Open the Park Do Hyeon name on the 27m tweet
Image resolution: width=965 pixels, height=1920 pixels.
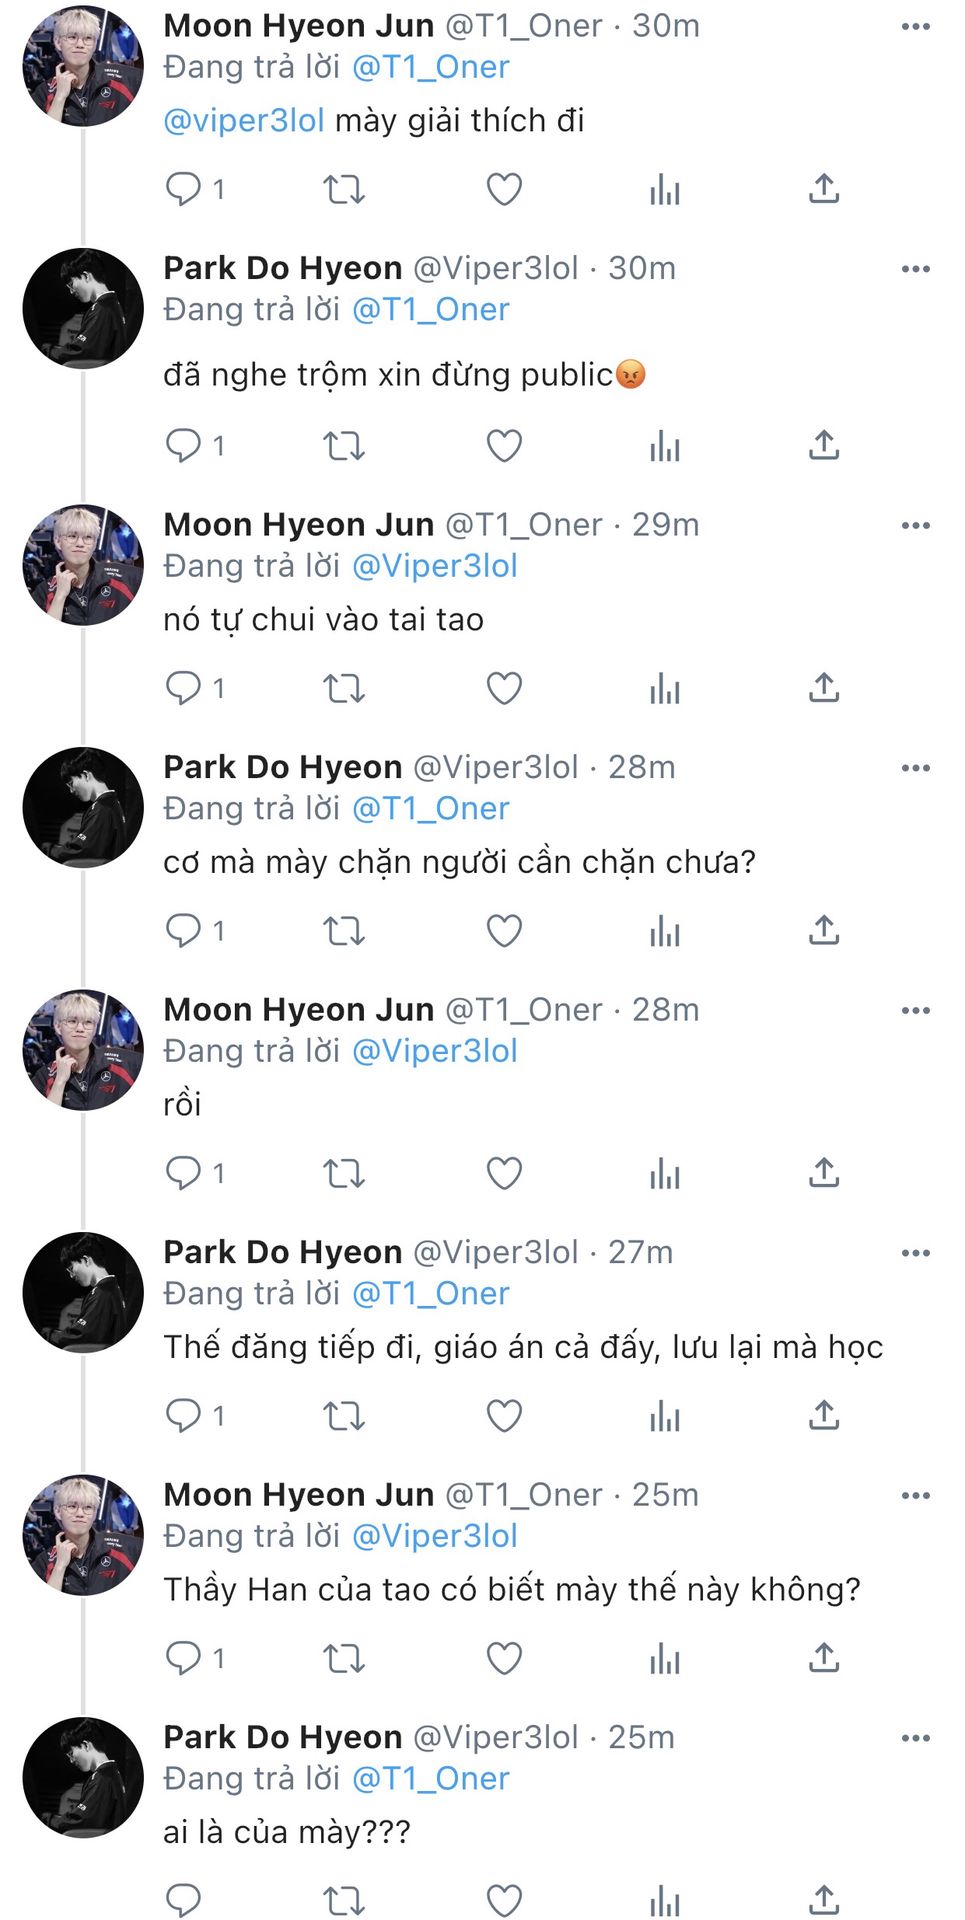click(283, 1252)
